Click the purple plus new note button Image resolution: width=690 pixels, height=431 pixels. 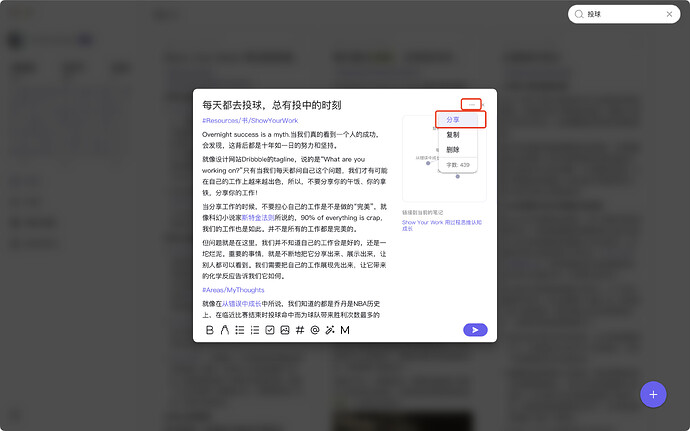pyautogui.click(x=653, y=394)
